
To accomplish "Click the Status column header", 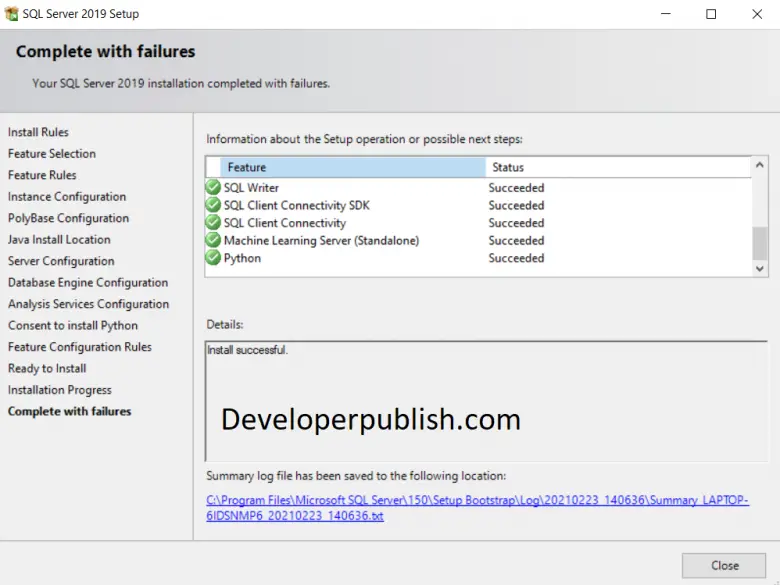I will tap(618, 167).
